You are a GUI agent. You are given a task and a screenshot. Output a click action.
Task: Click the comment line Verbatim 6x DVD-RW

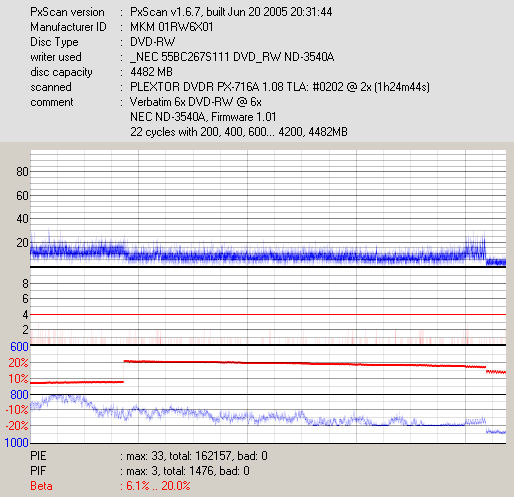tap(196, 102)
